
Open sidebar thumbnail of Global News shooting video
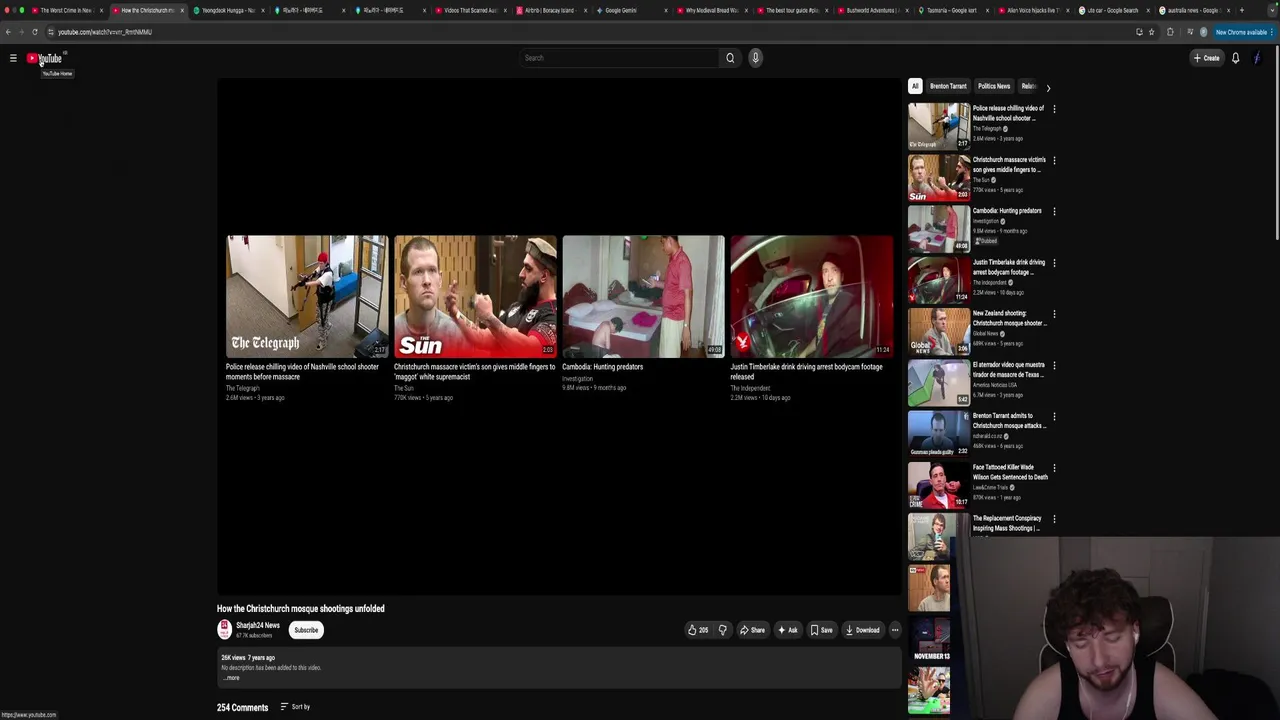(939, 331)
